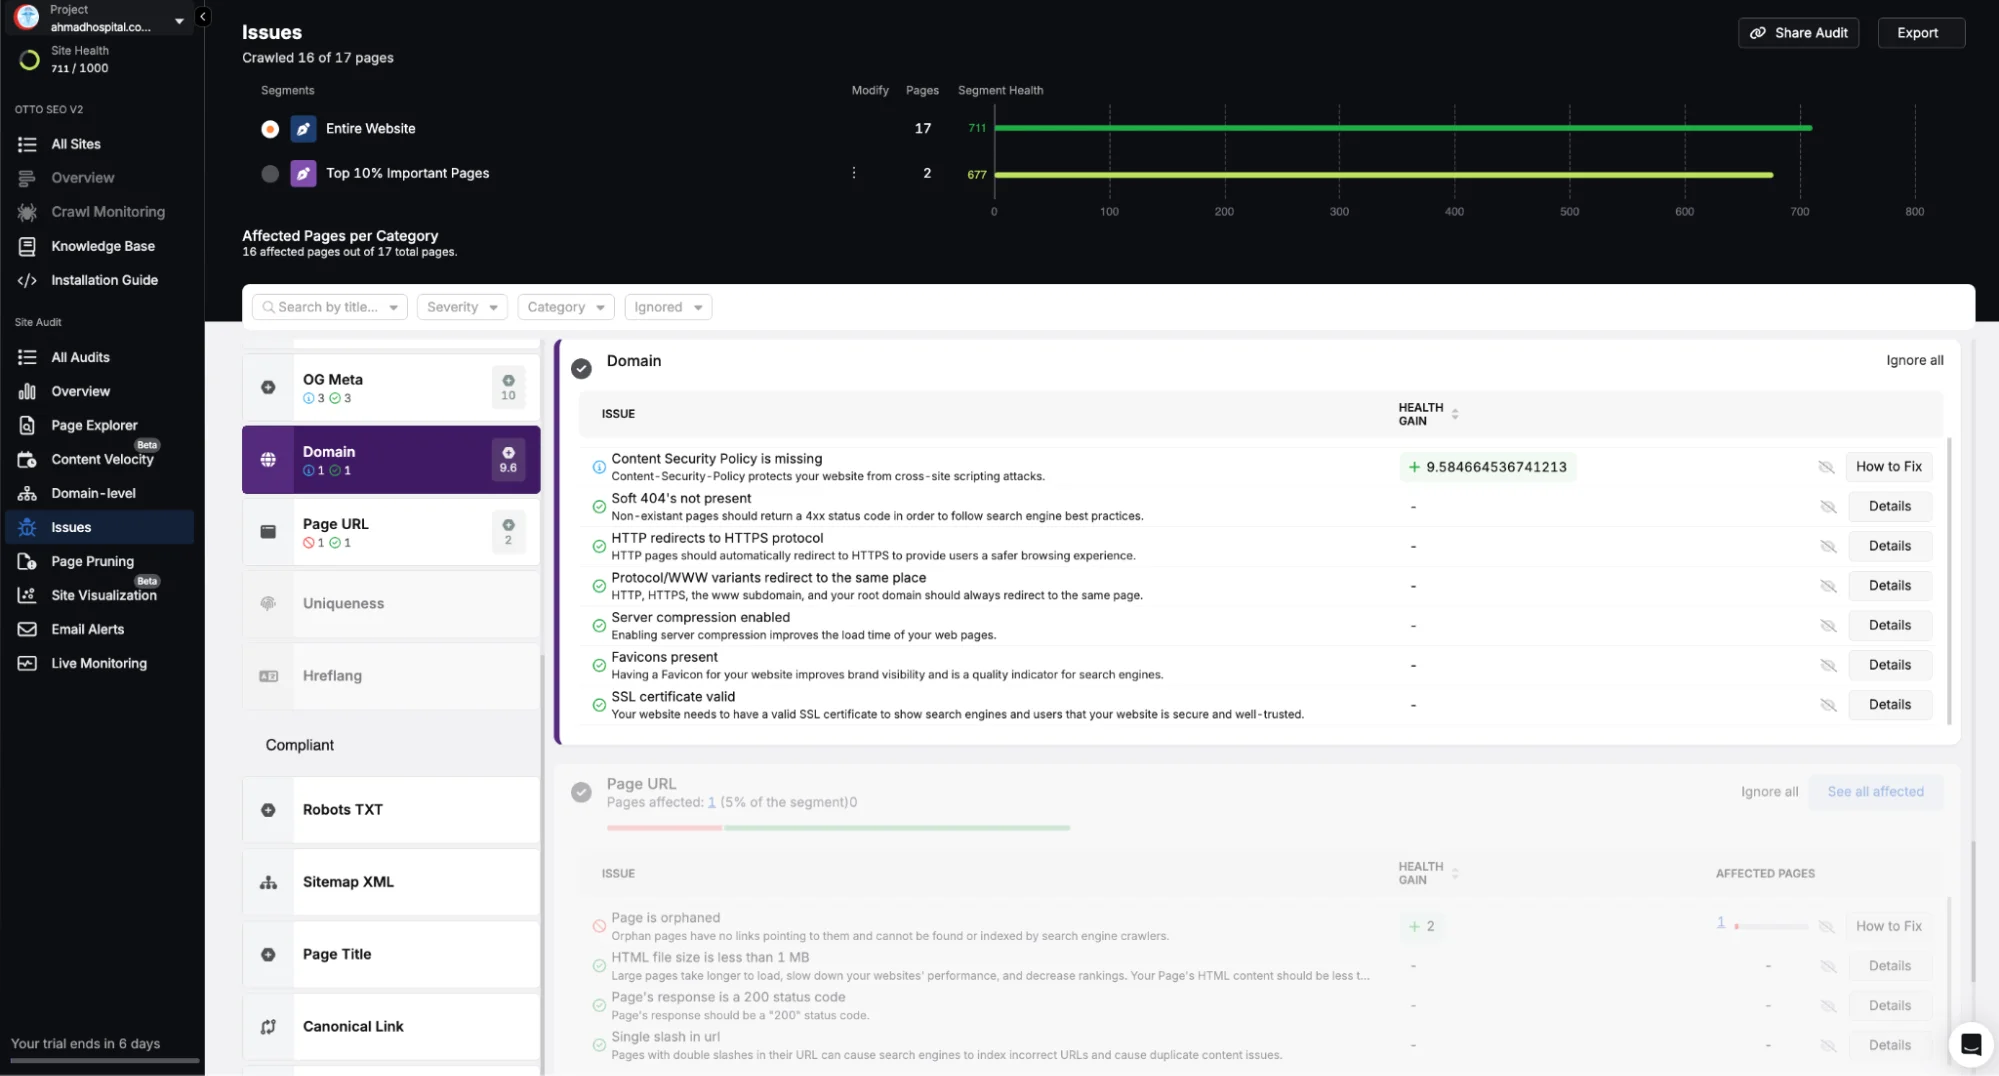Click the Top 10% Important Pages rocket icon

pyautogui.click(x=303, y=174)
